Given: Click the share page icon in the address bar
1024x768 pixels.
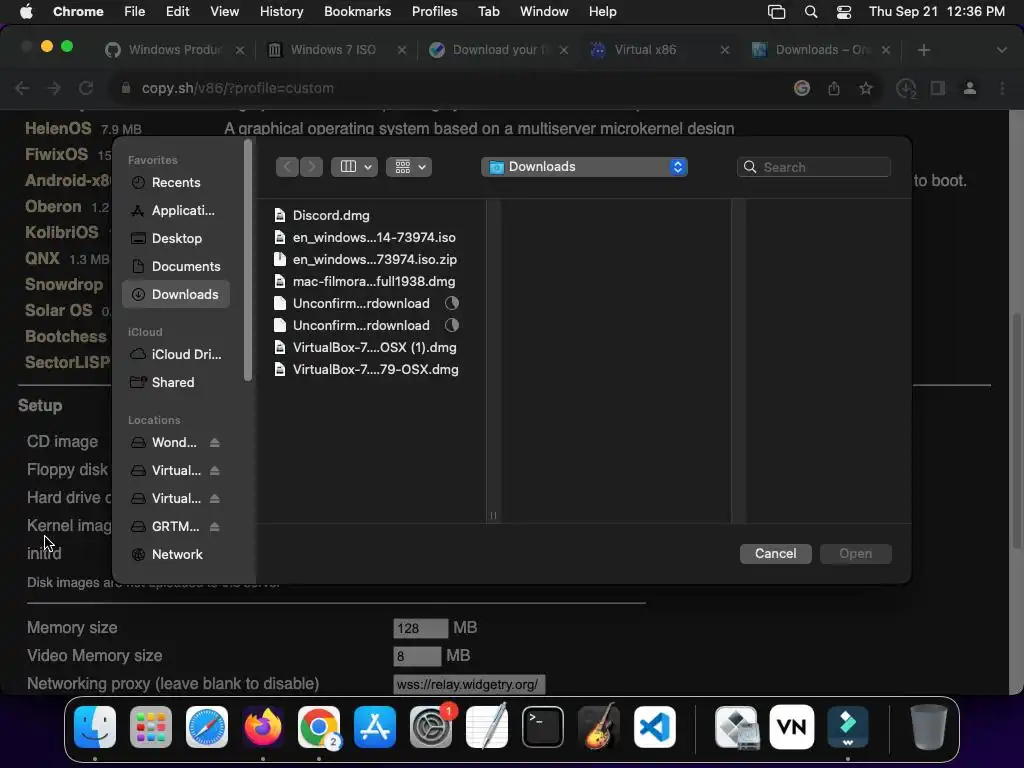Looking at the screenshot, I should 834,88.
